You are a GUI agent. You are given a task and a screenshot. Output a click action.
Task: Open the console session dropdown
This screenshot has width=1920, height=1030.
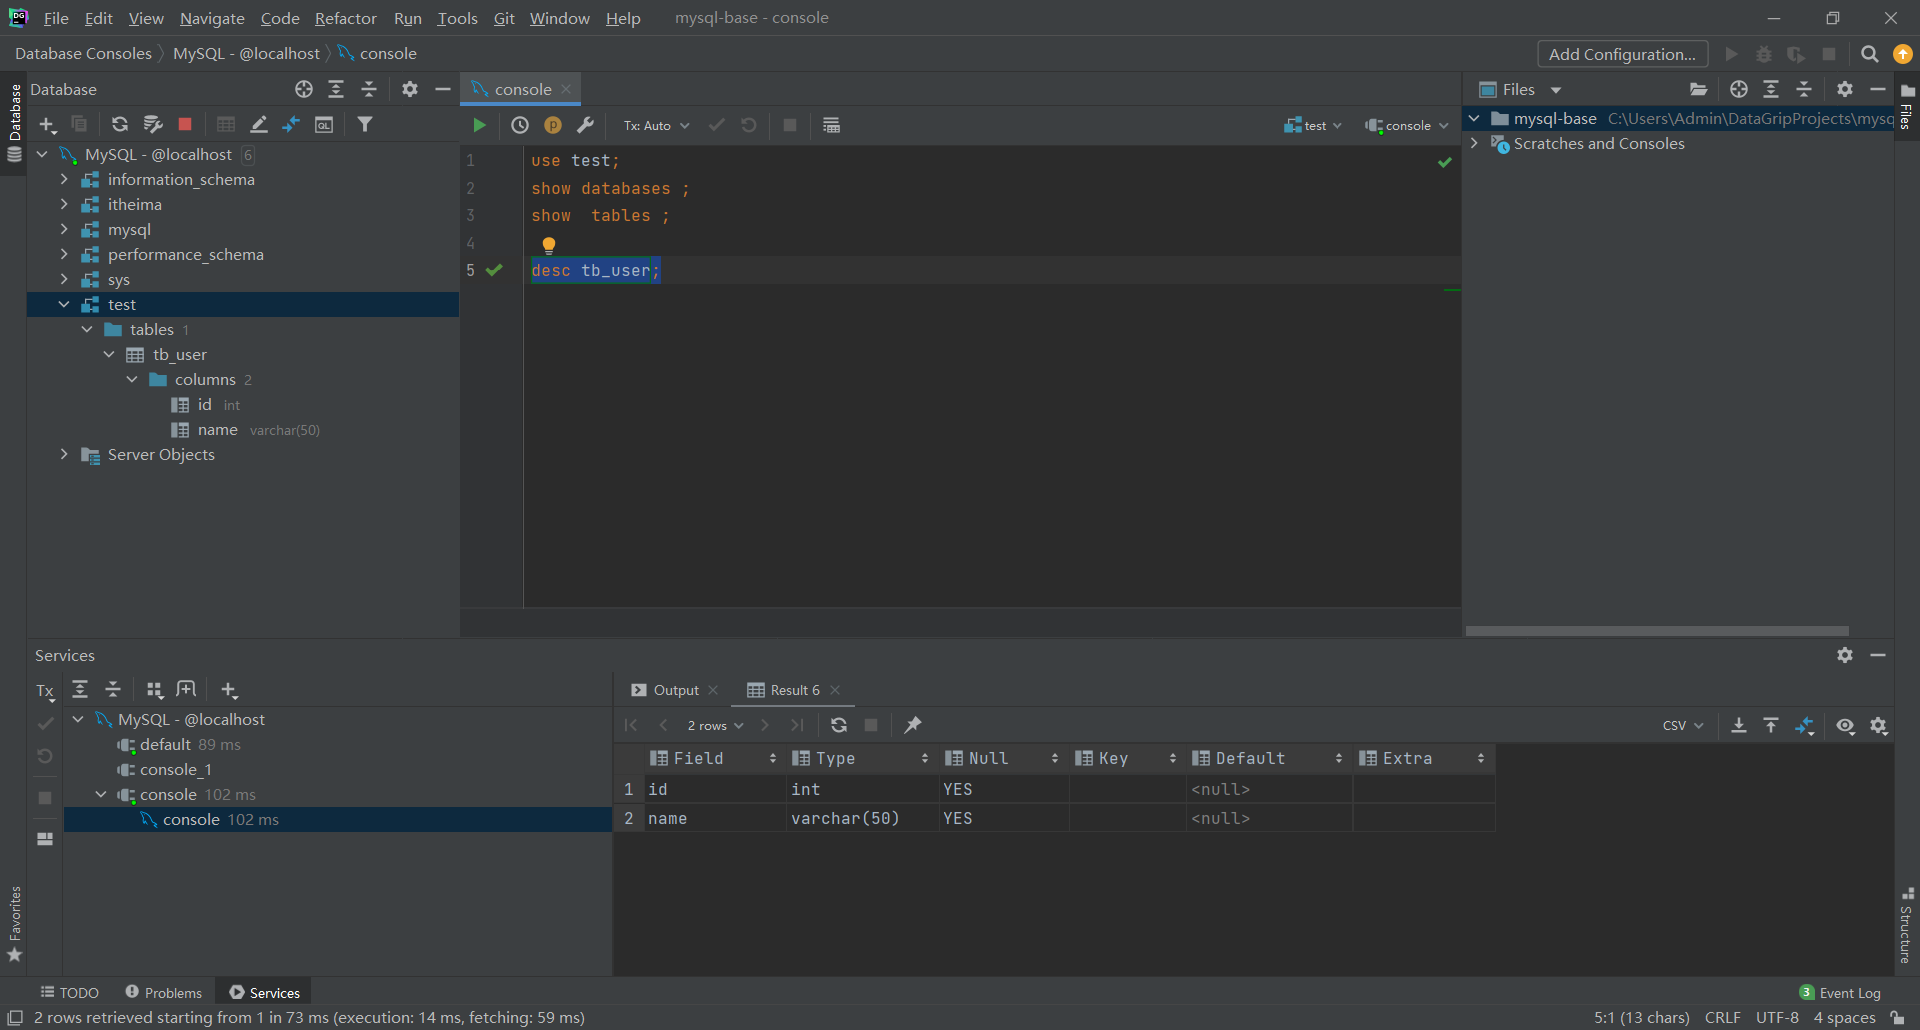point(1406,125)
